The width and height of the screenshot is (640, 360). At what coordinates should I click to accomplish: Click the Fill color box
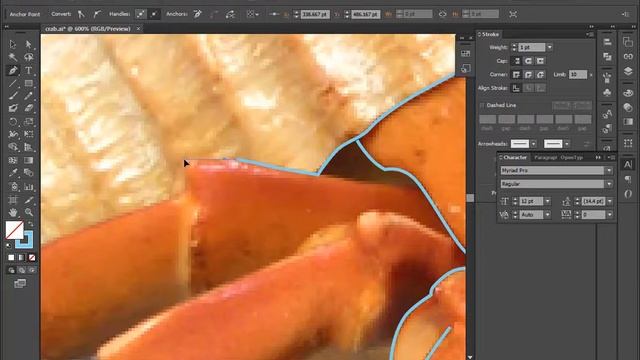click(14, 230)
